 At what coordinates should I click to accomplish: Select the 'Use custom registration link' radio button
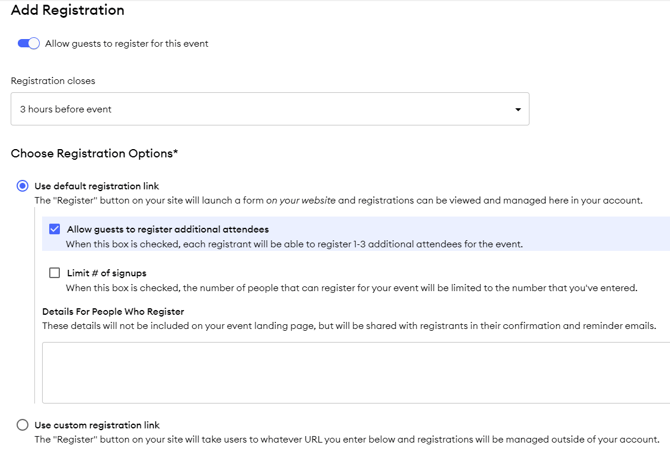click(x=22, y=425)
